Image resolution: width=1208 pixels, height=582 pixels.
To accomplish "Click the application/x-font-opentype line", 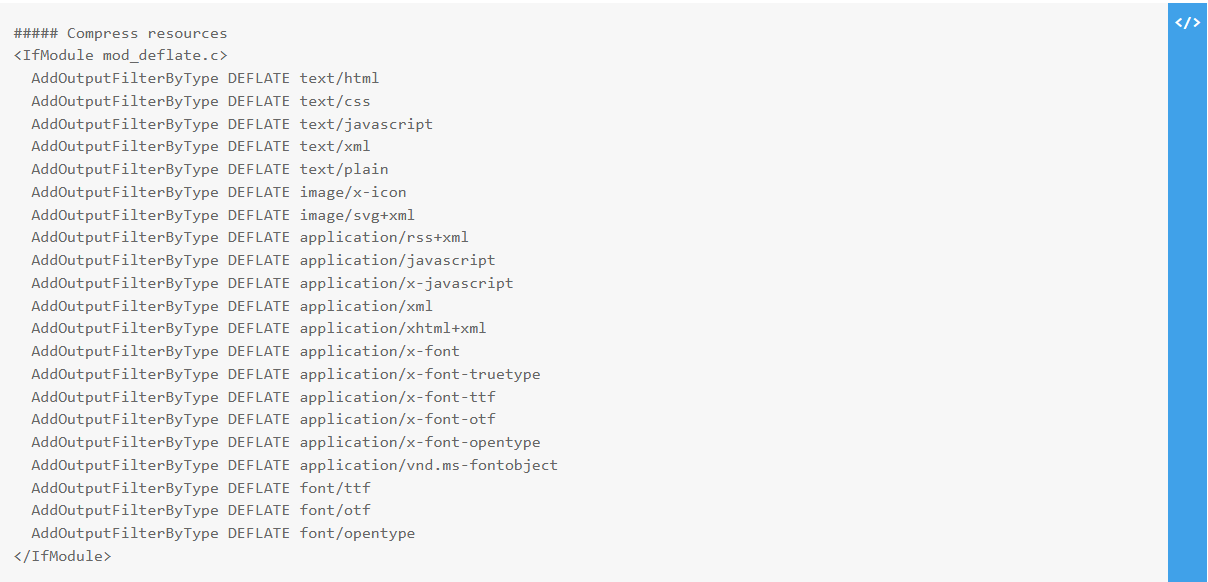I will (286, 442).
